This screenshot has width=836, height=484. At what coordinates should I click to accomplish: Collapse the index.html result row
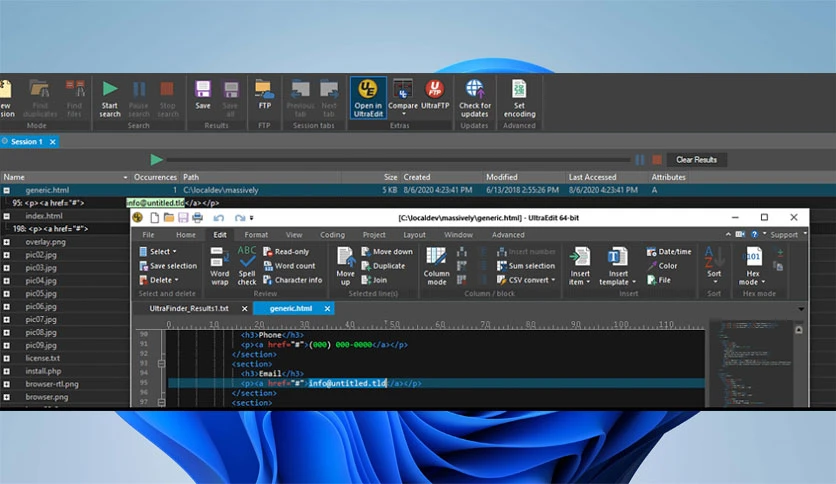click(6, 216)
